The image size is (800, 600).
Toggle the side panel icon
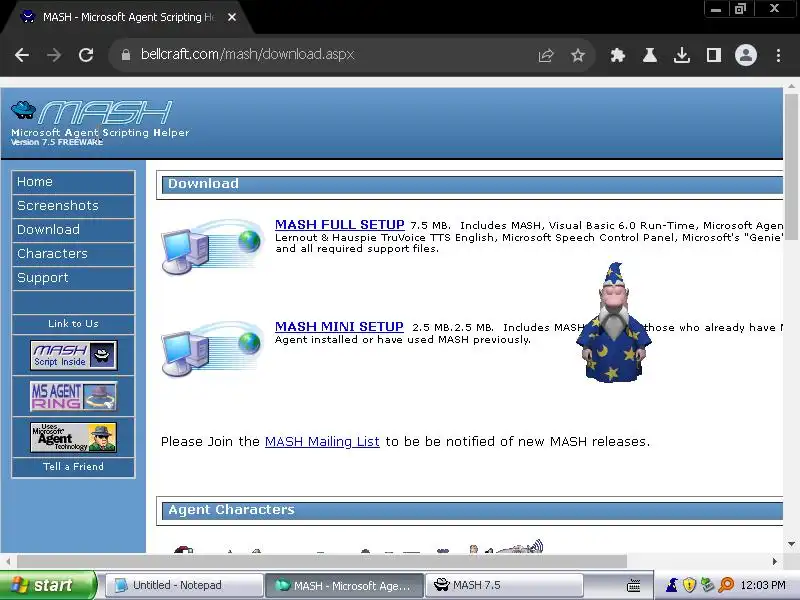(714, 55)
